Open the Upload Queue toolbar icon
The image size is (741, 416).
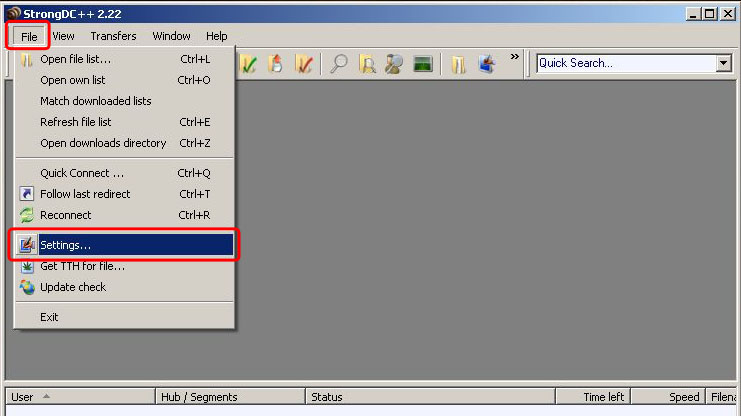276,64
